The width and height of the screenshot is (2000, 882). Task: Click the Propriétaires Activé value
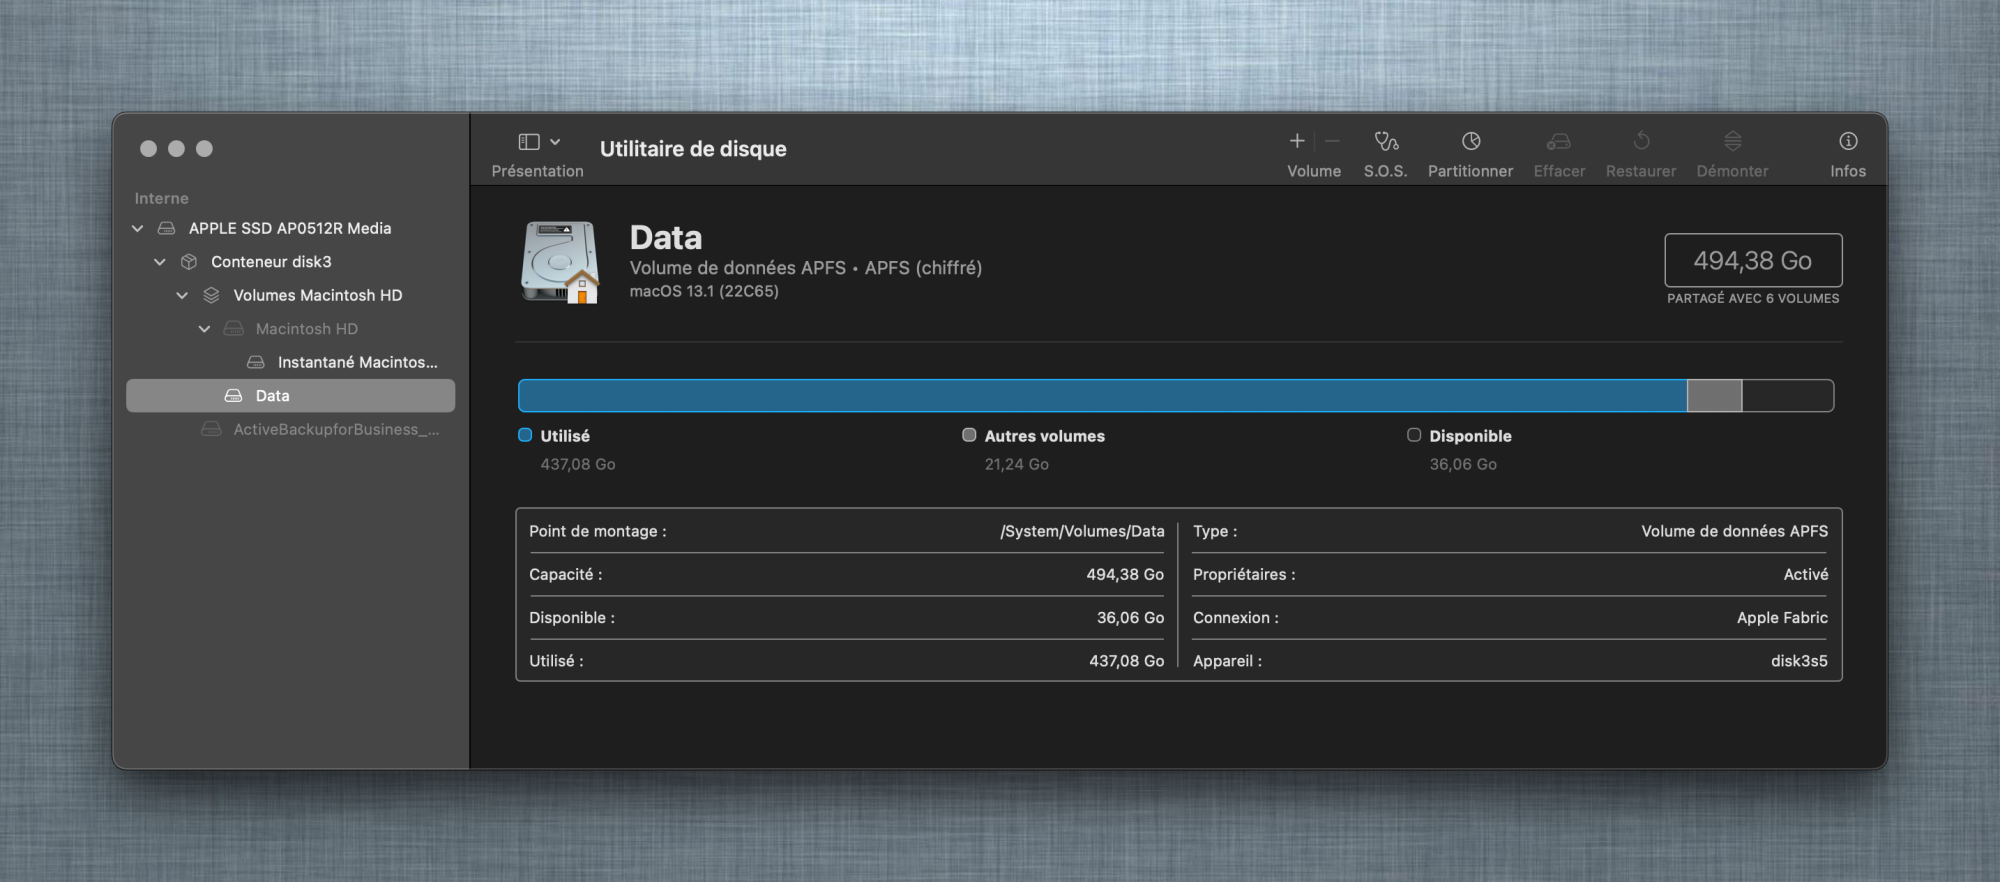tap(1806, 574)
